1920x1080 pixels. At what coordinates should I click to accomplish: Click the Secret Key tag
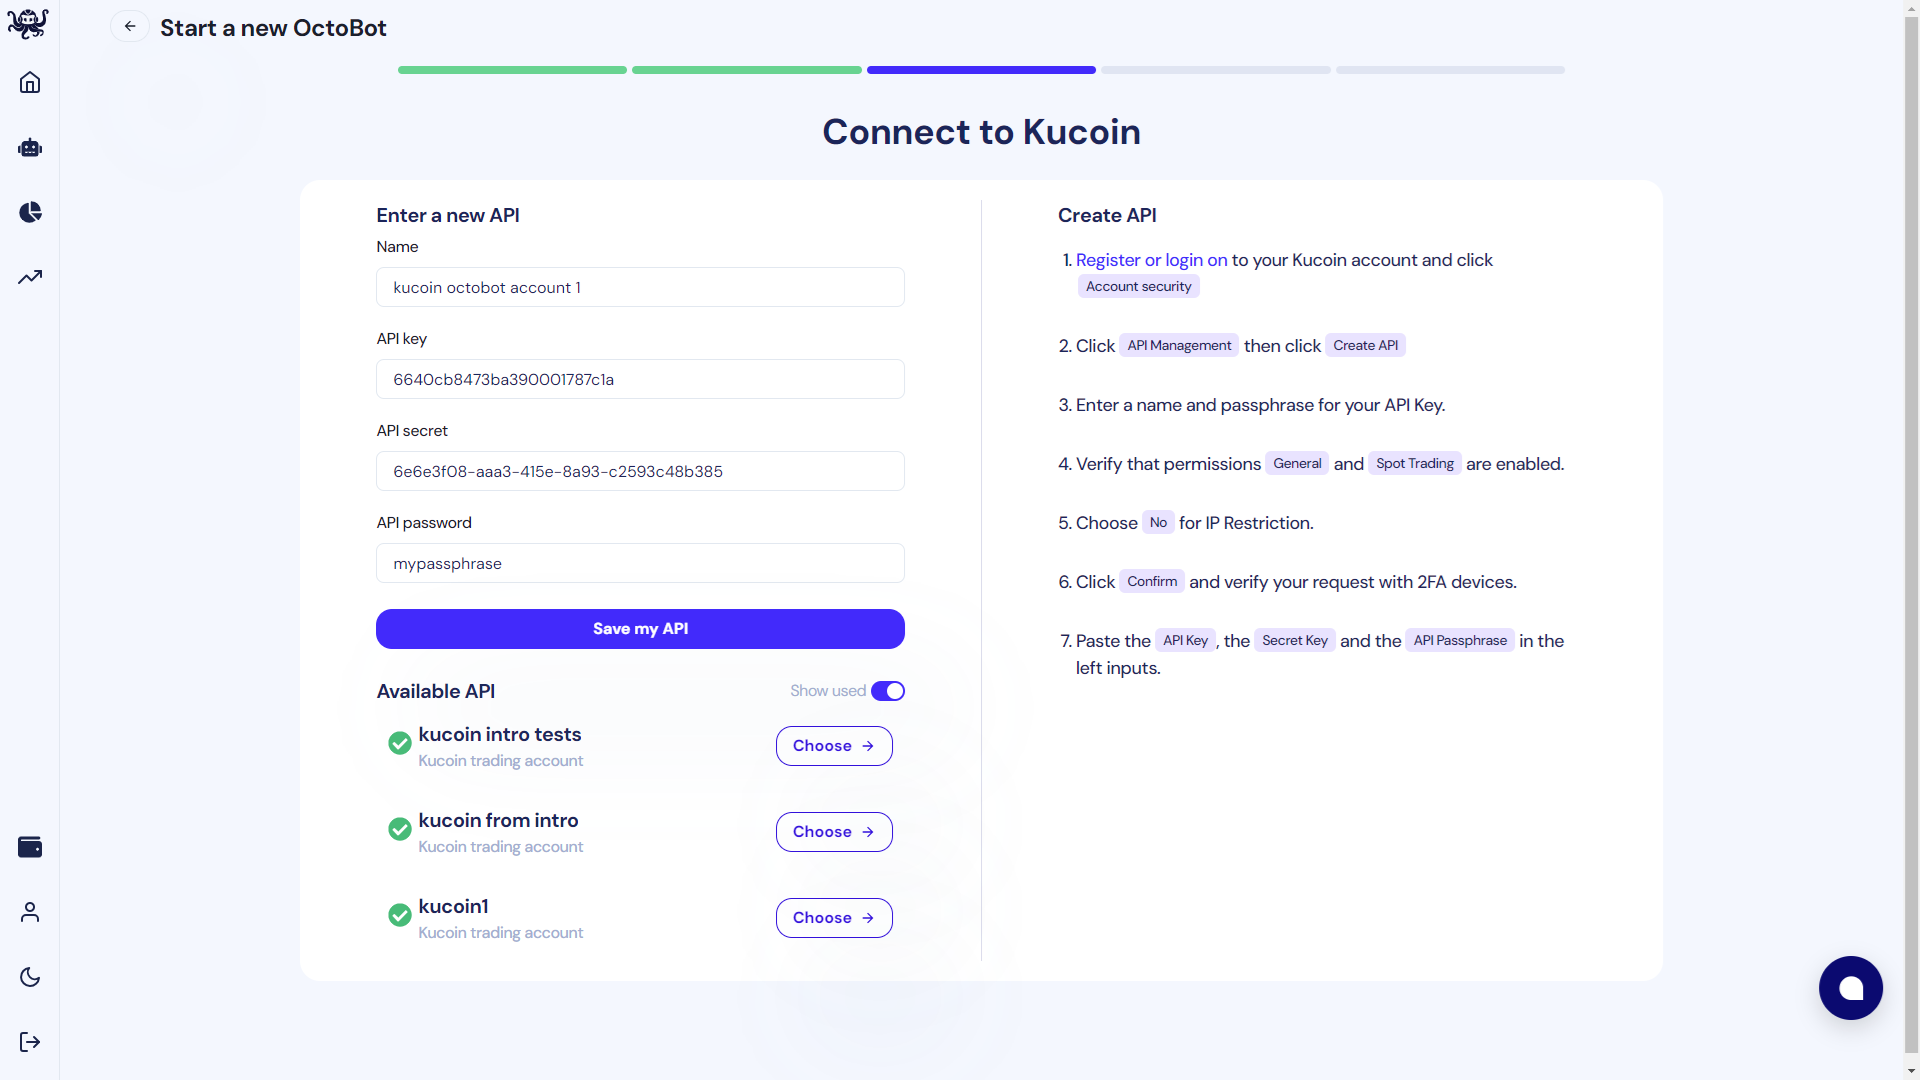pos(1295,640)
